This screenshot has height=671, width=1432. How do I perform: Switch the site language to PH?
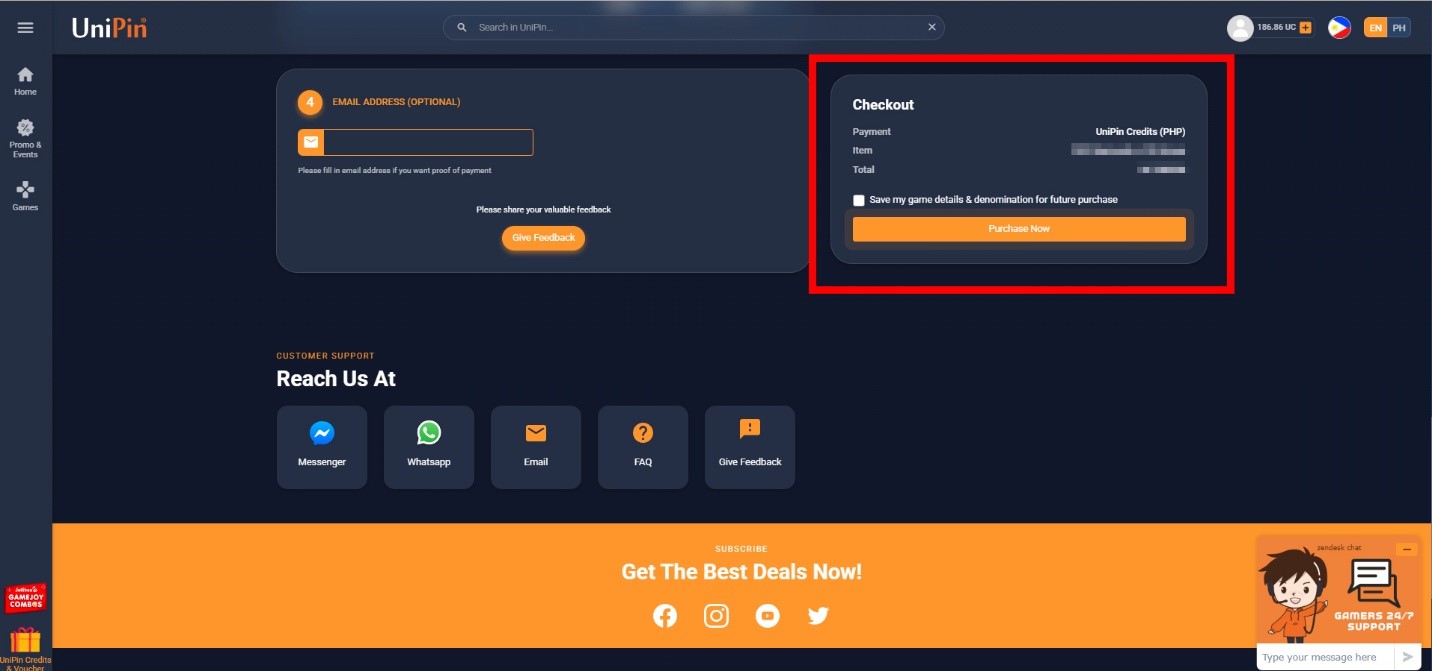[1398, 27]
